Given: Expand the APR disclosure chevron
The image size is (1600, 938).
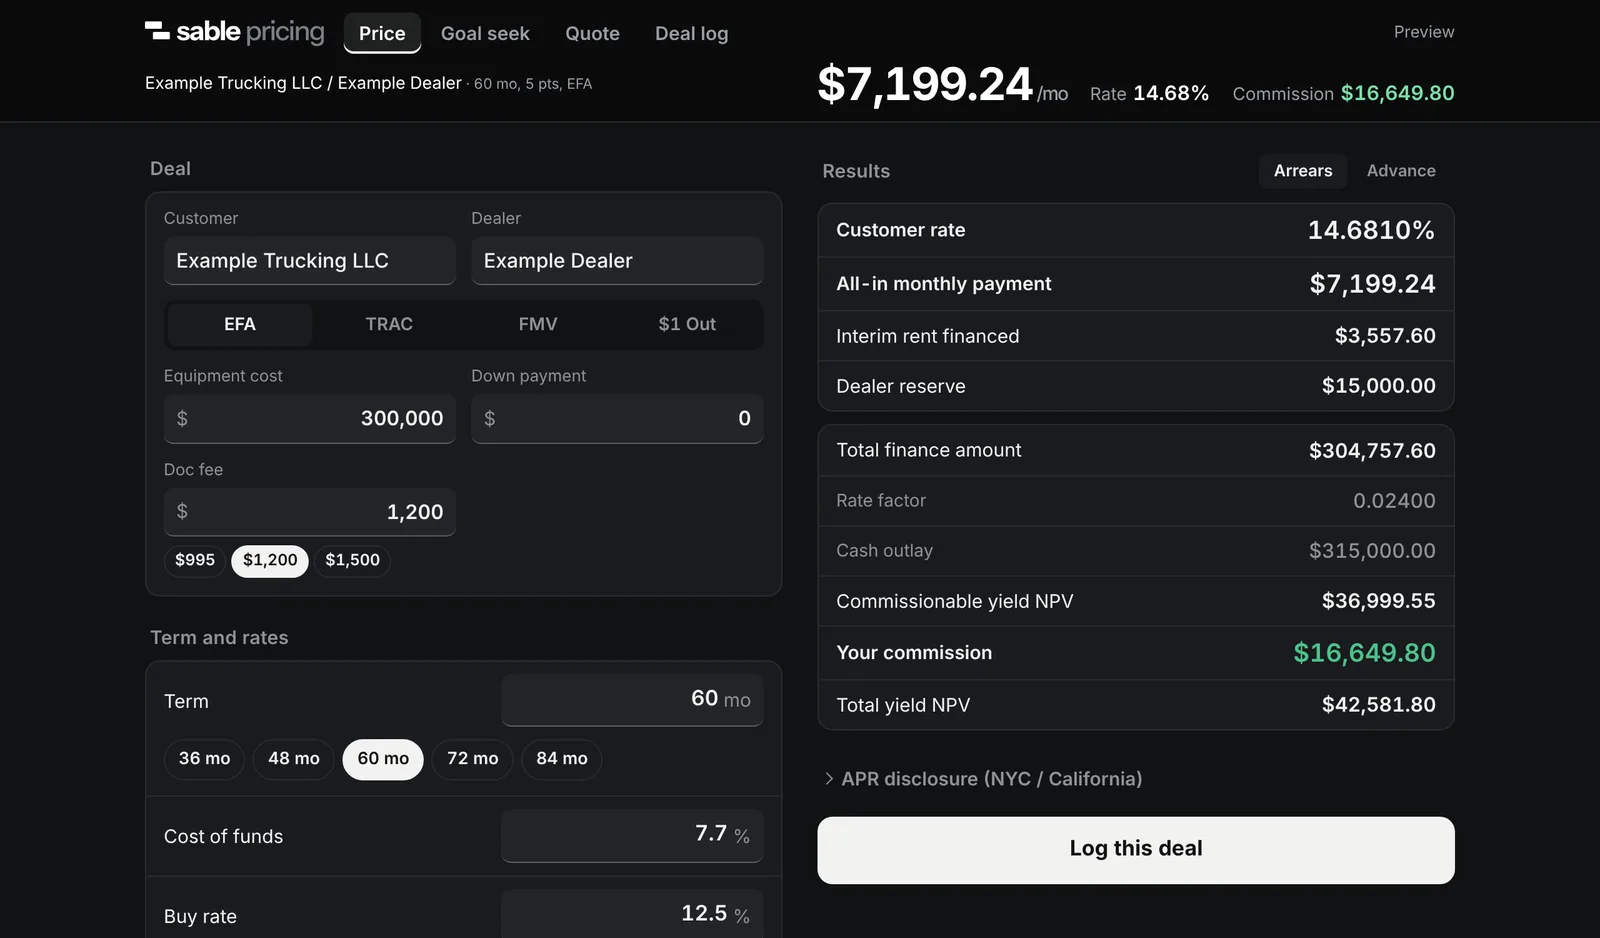Looking at the screenshot, I should [829, 779].
